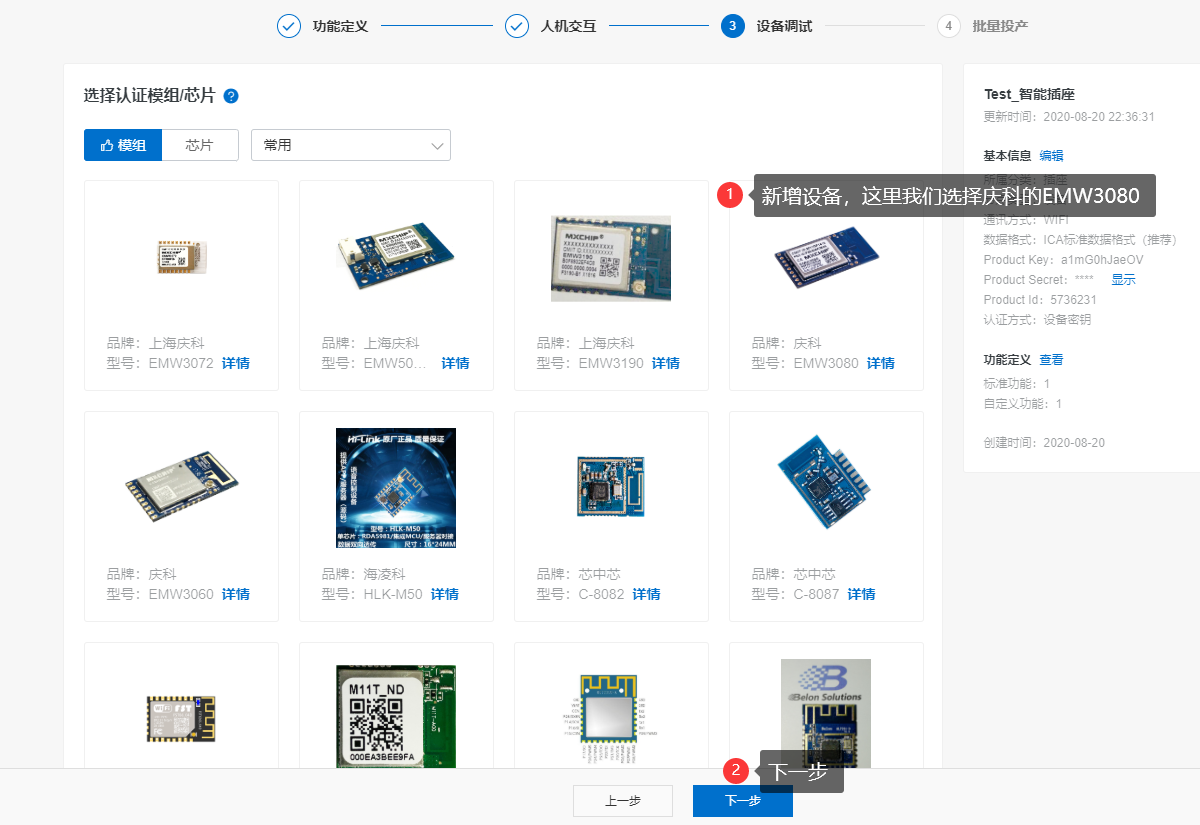
Task: Open 详情 for EMW3080
Action: (881, 363)
